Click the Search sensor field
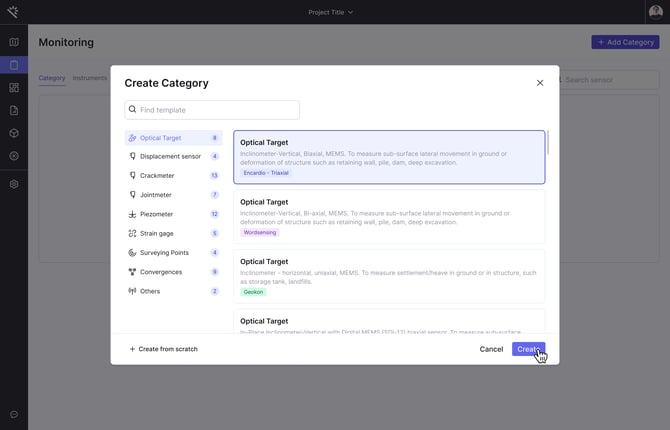The height and width of the screenshot is (430, 670). (608, 80)
